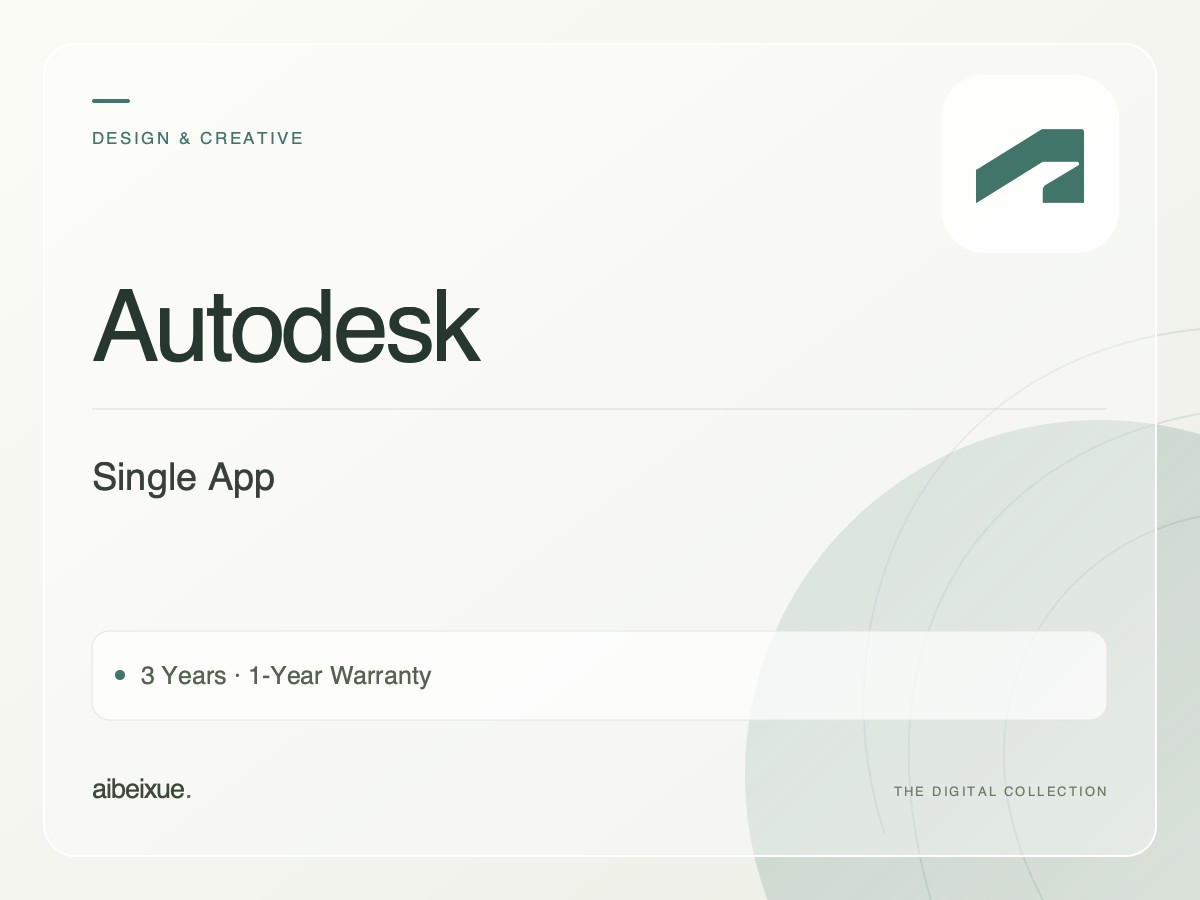Select the 'DESIGN & CREATIVE' category label
The image size is (1200, 900).
point(198,138)
